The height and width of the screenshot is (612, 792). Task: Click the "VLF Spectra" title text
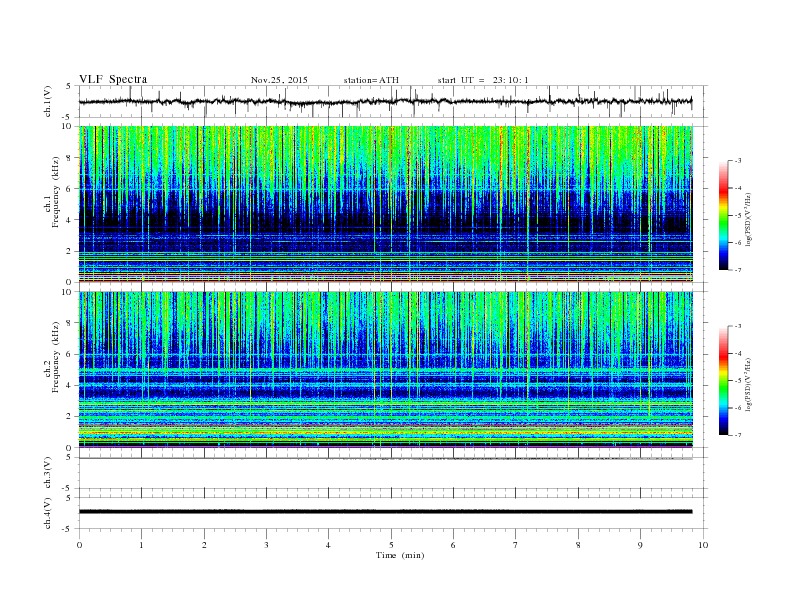click(113, 79)
